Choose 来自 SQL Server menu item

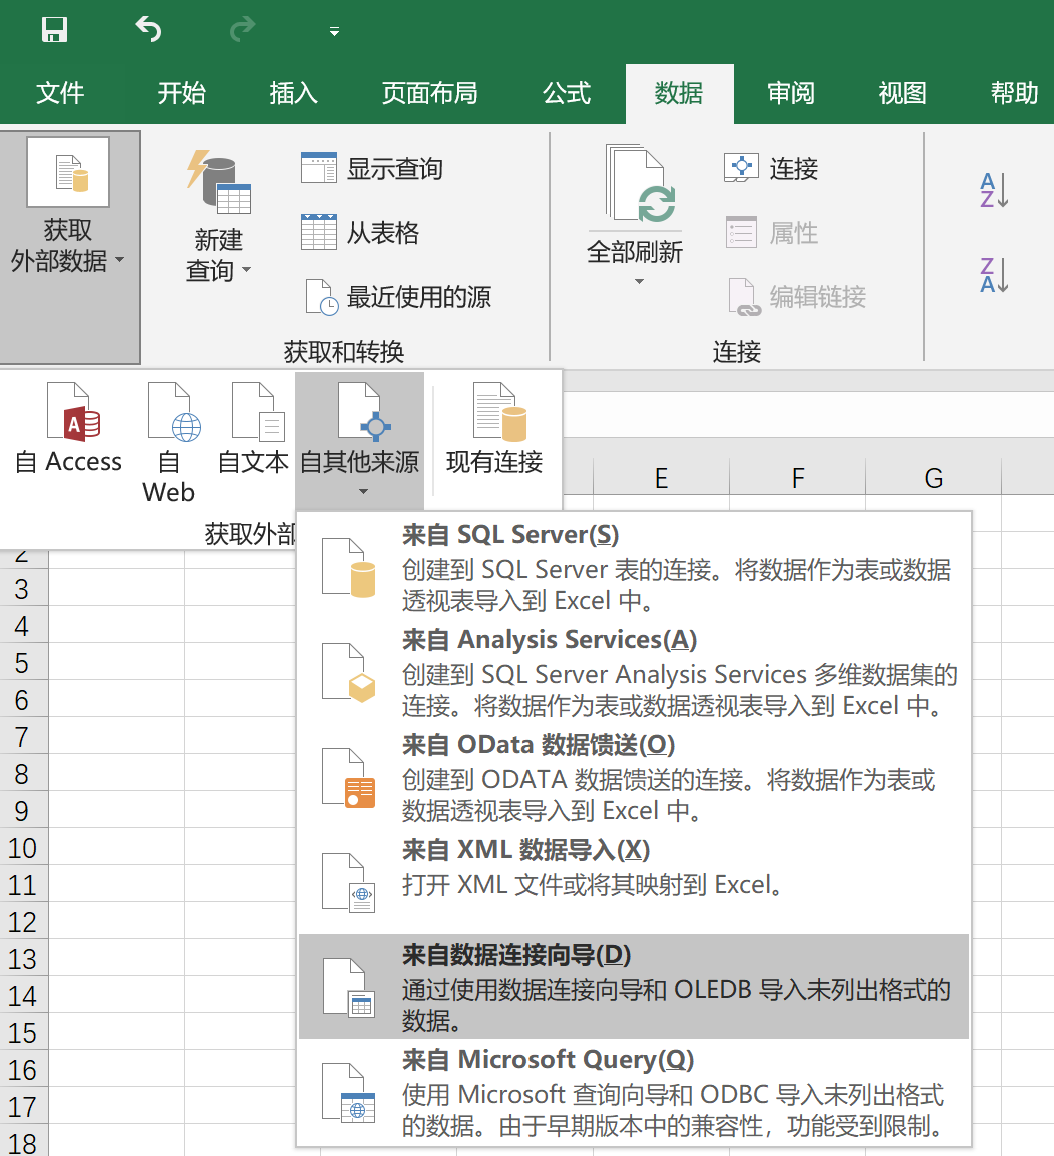(x=634, y=566)
